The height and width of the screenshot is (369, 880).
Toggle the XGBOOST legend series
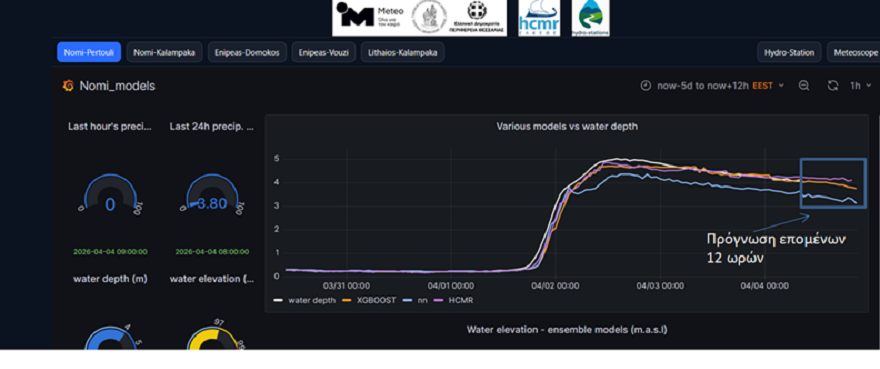tap(370, 300)
